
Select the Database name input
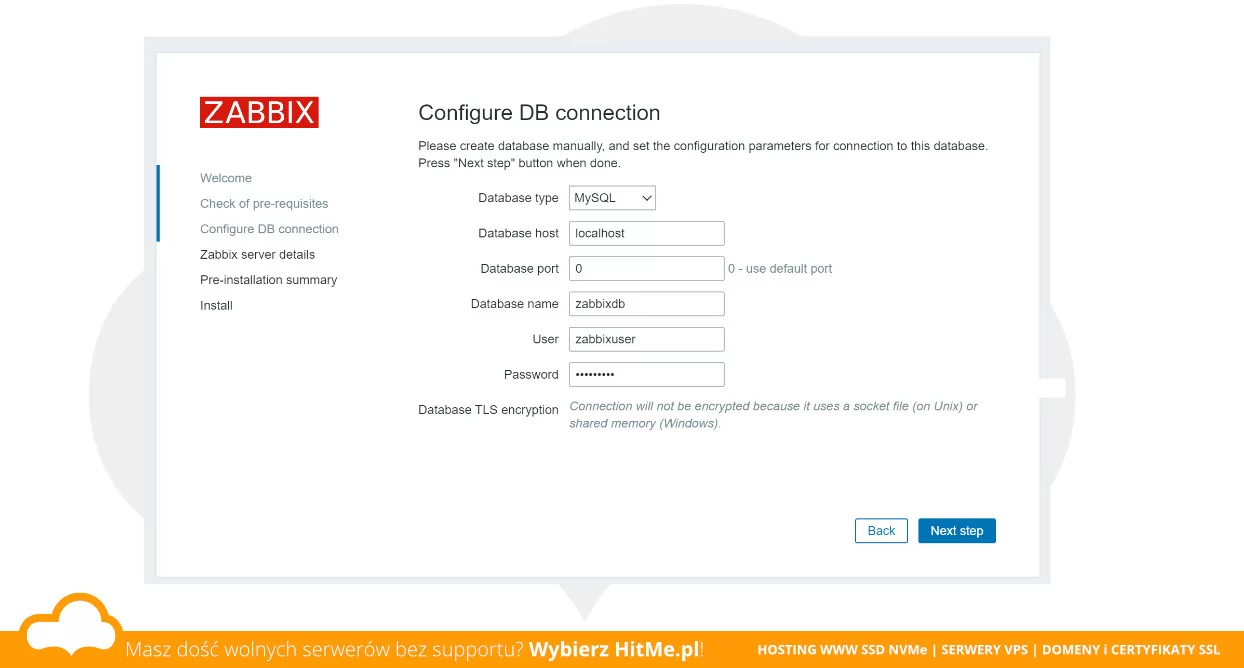tap(646, 304)
